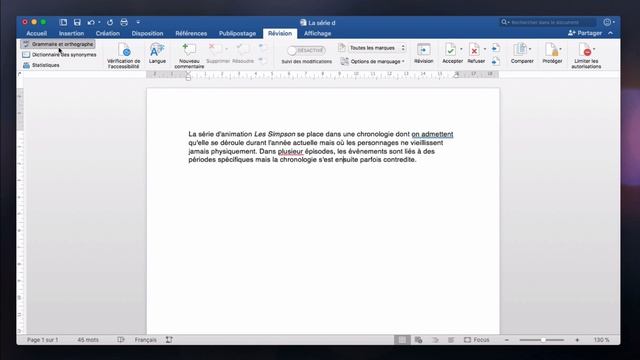Open Options de marquage dropdown

372,62
